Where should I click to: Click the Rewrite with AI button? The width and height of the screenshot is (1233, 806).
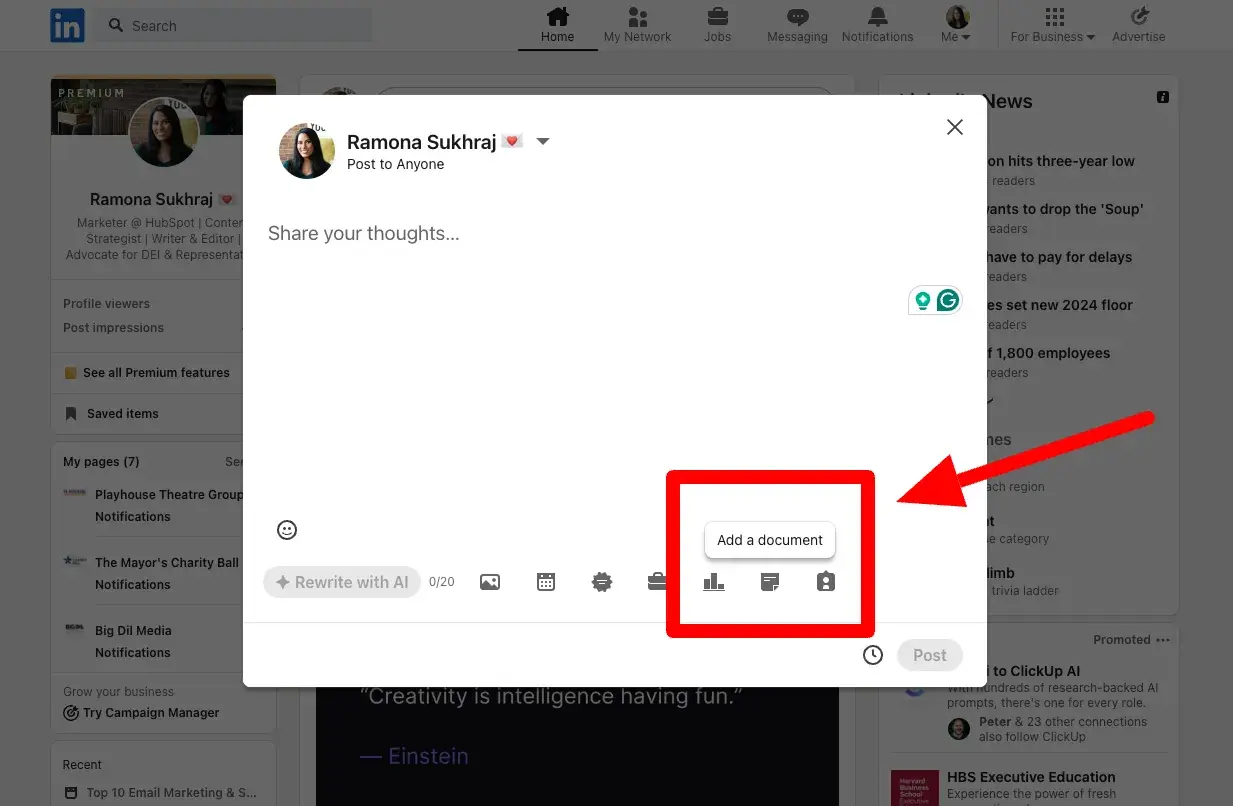tap(343, 582)
